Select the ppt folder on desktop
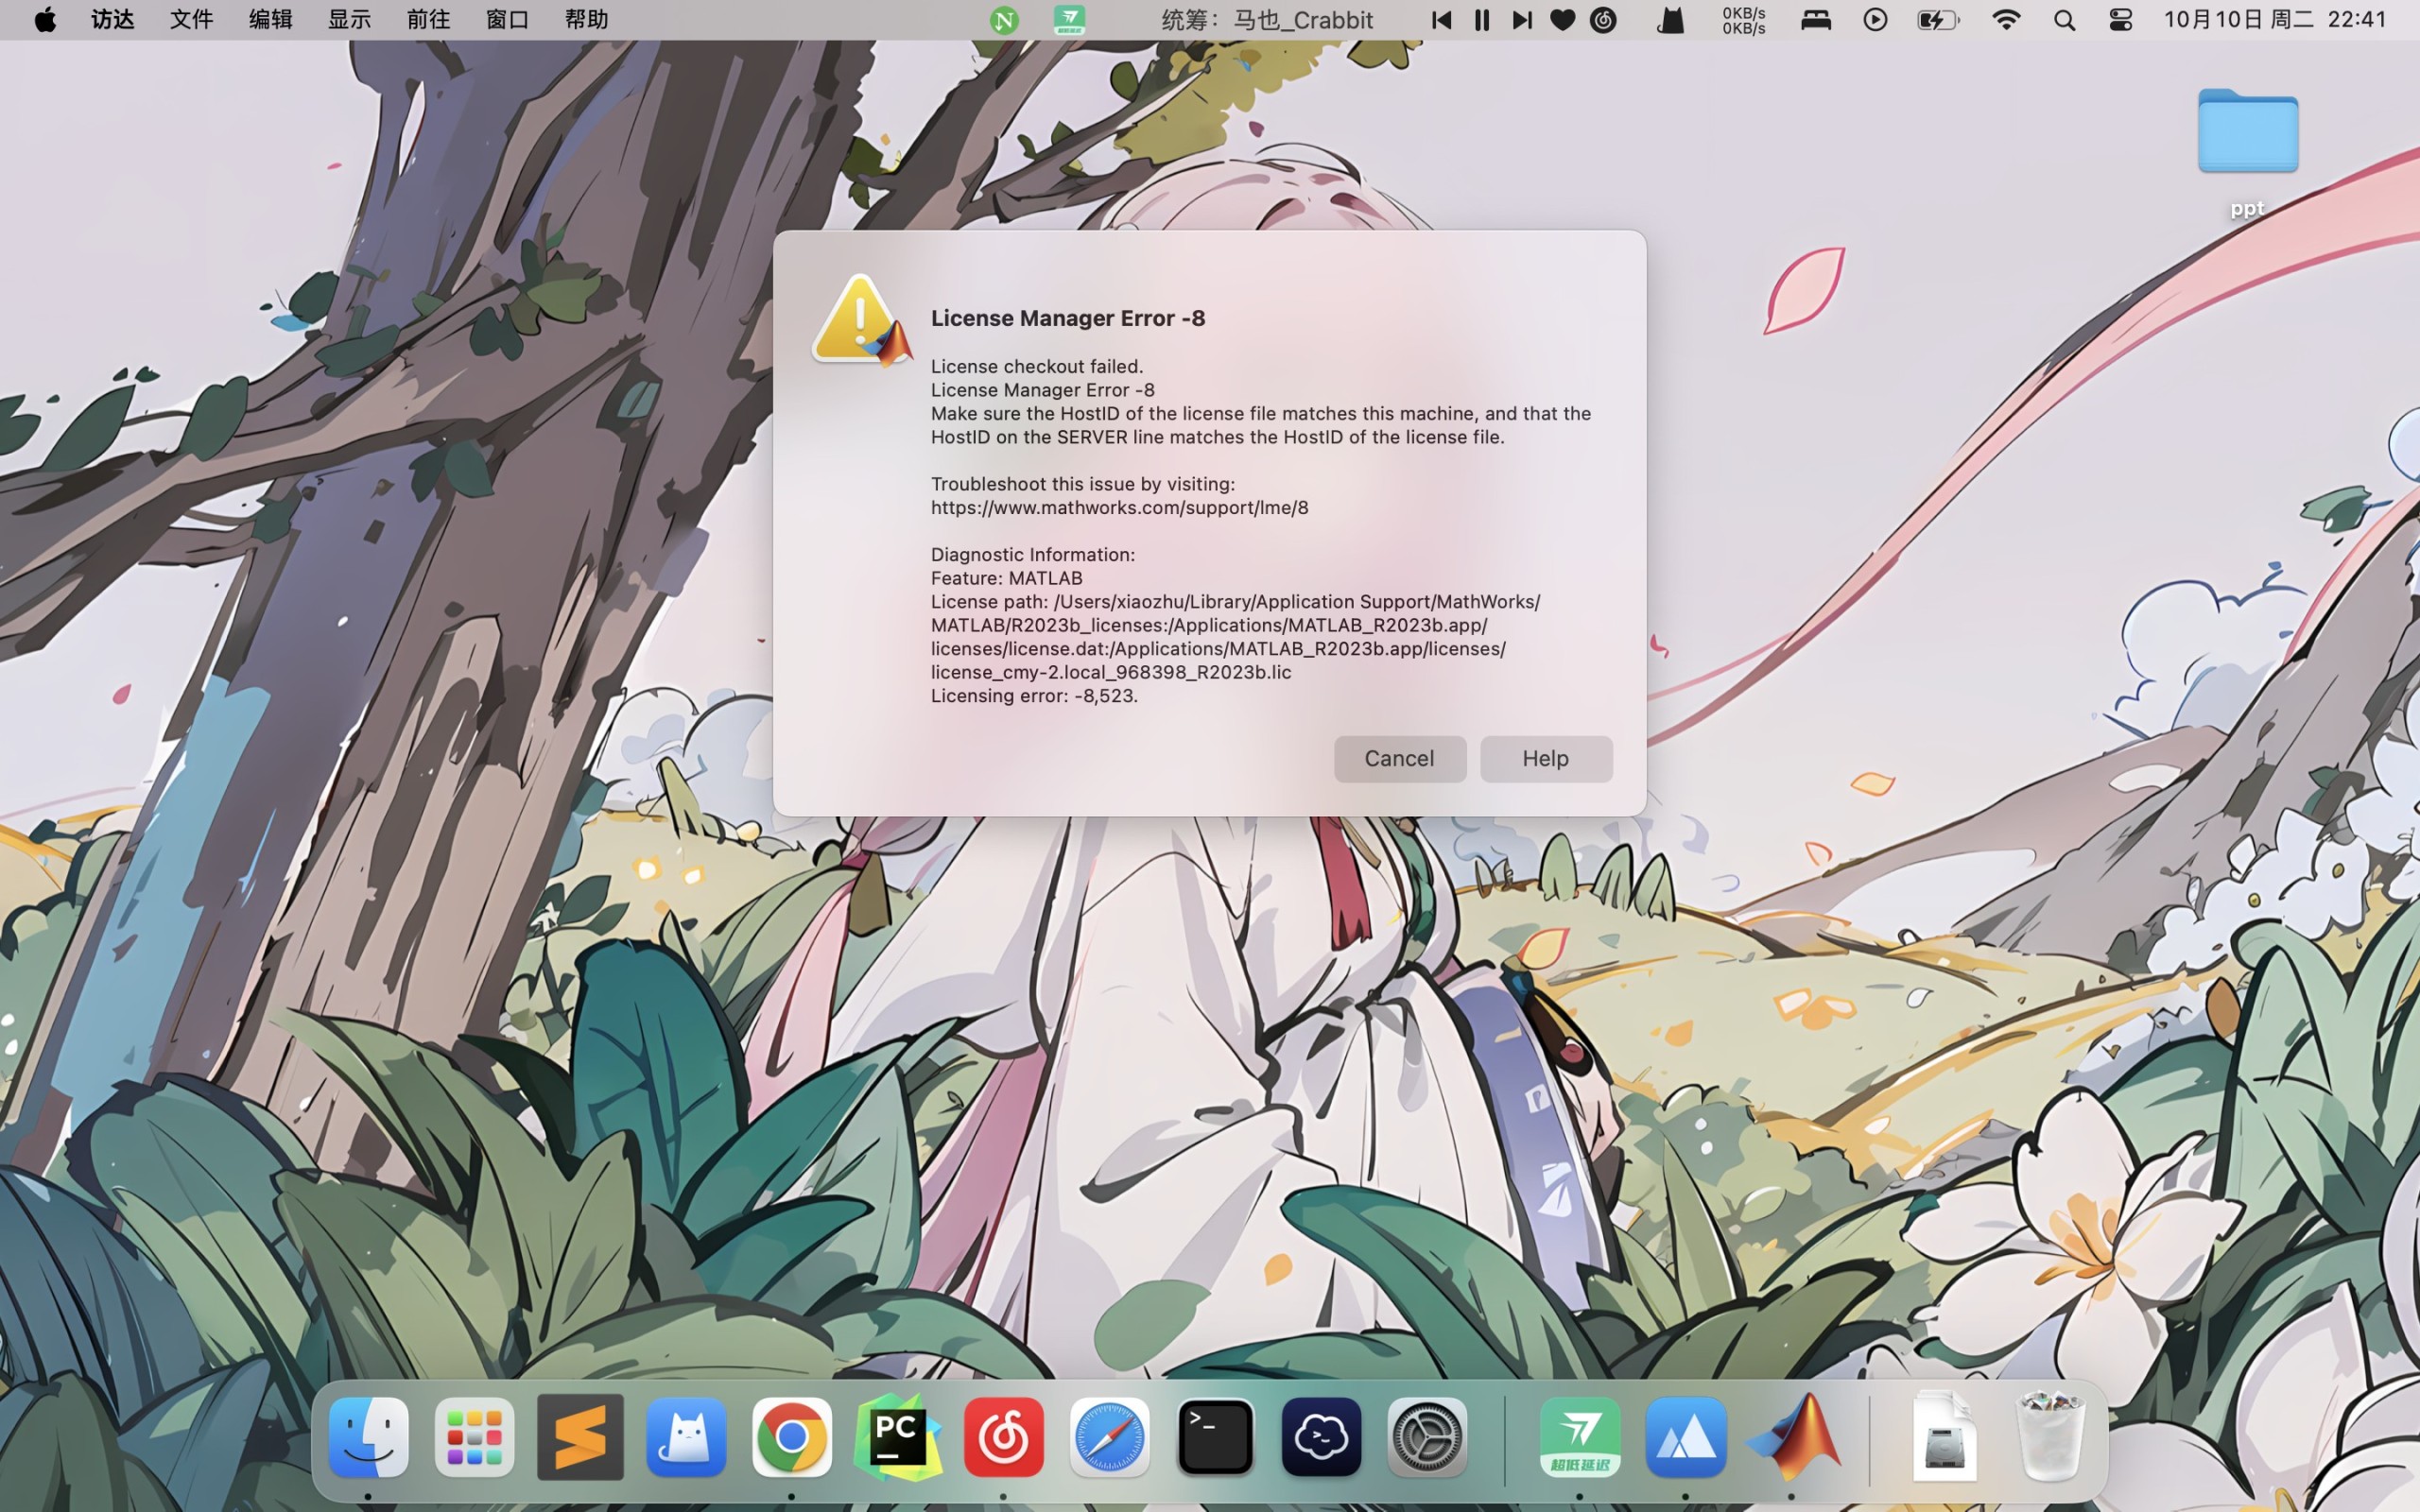 2247,132
